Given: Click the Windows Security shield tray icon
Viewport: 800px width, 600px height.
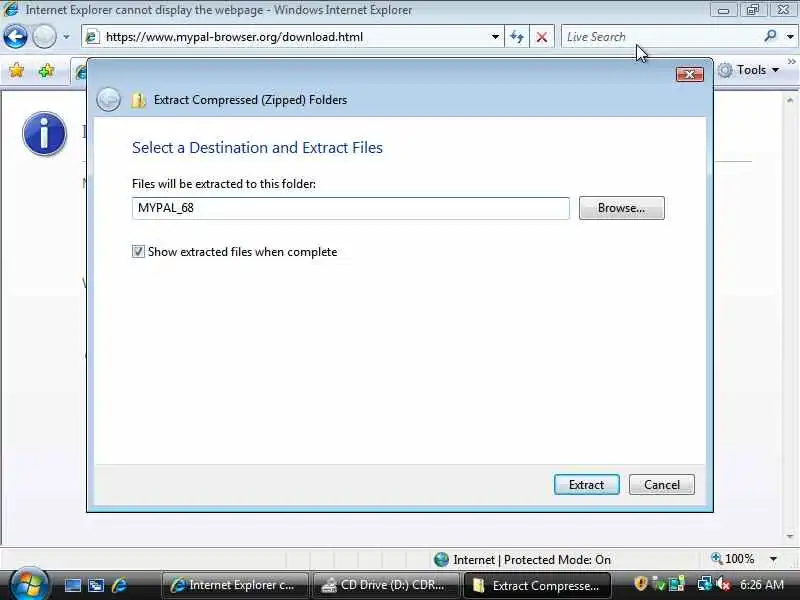Looking at the screenshot, I should coord(640,583).
